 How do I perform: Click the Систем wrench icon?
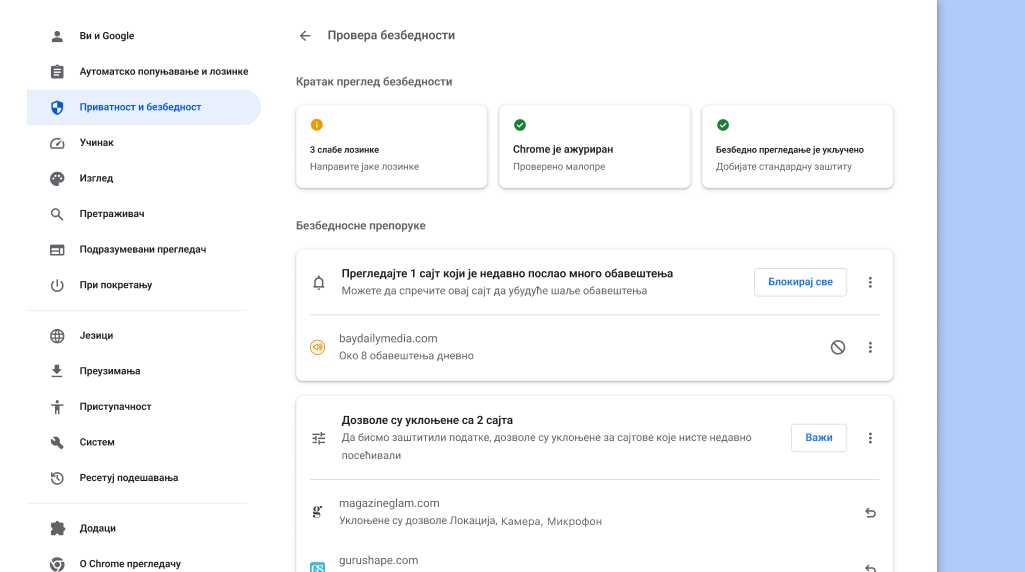pos(57,443)
